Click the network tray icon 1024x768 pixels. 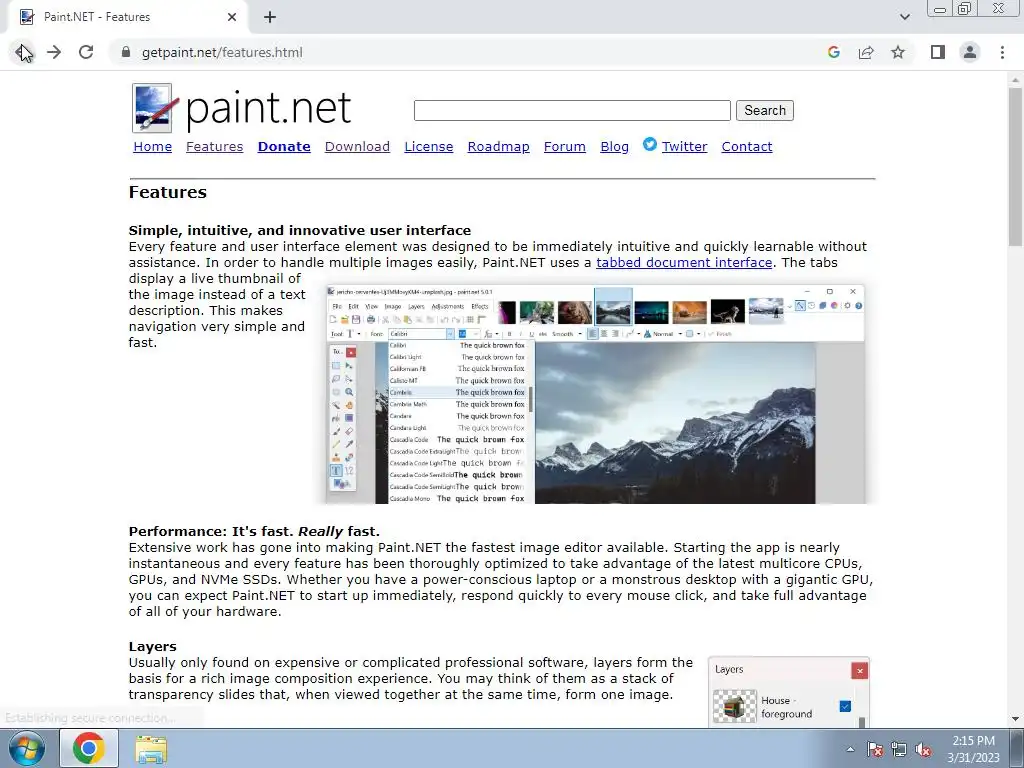(x=899, y=749)
